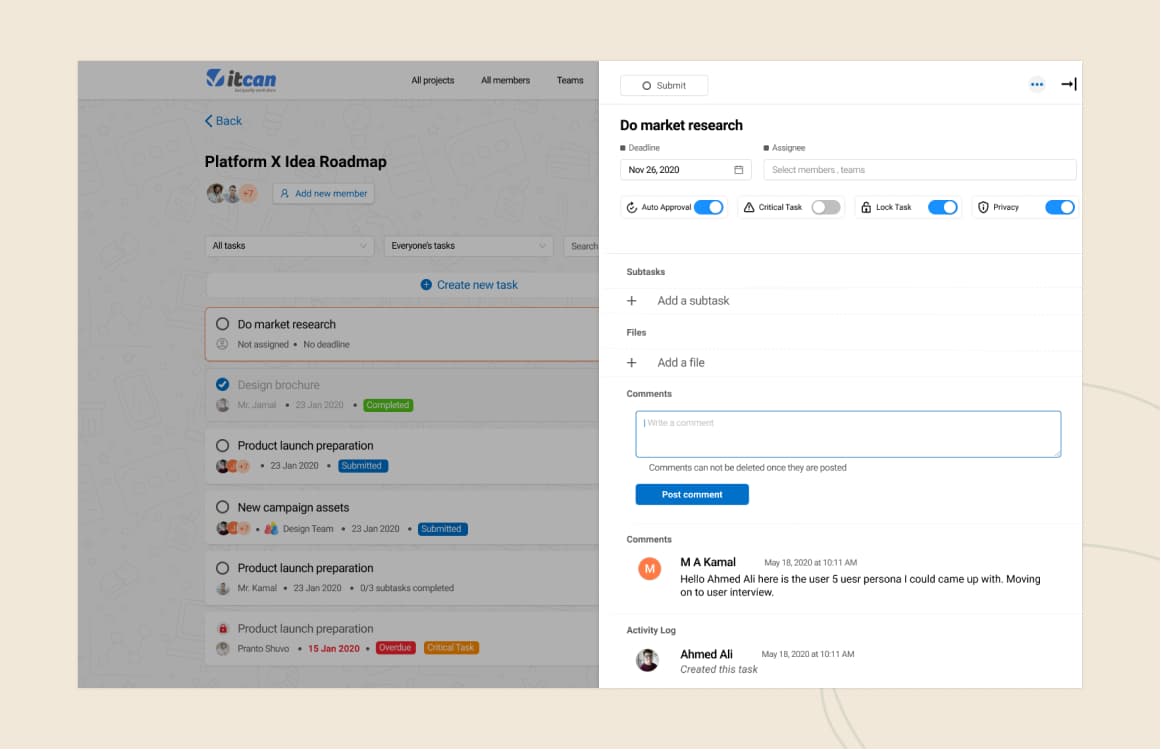The image size is (1161, 751).
Task: Go to All projects in navigation
Action: [432, 81]
